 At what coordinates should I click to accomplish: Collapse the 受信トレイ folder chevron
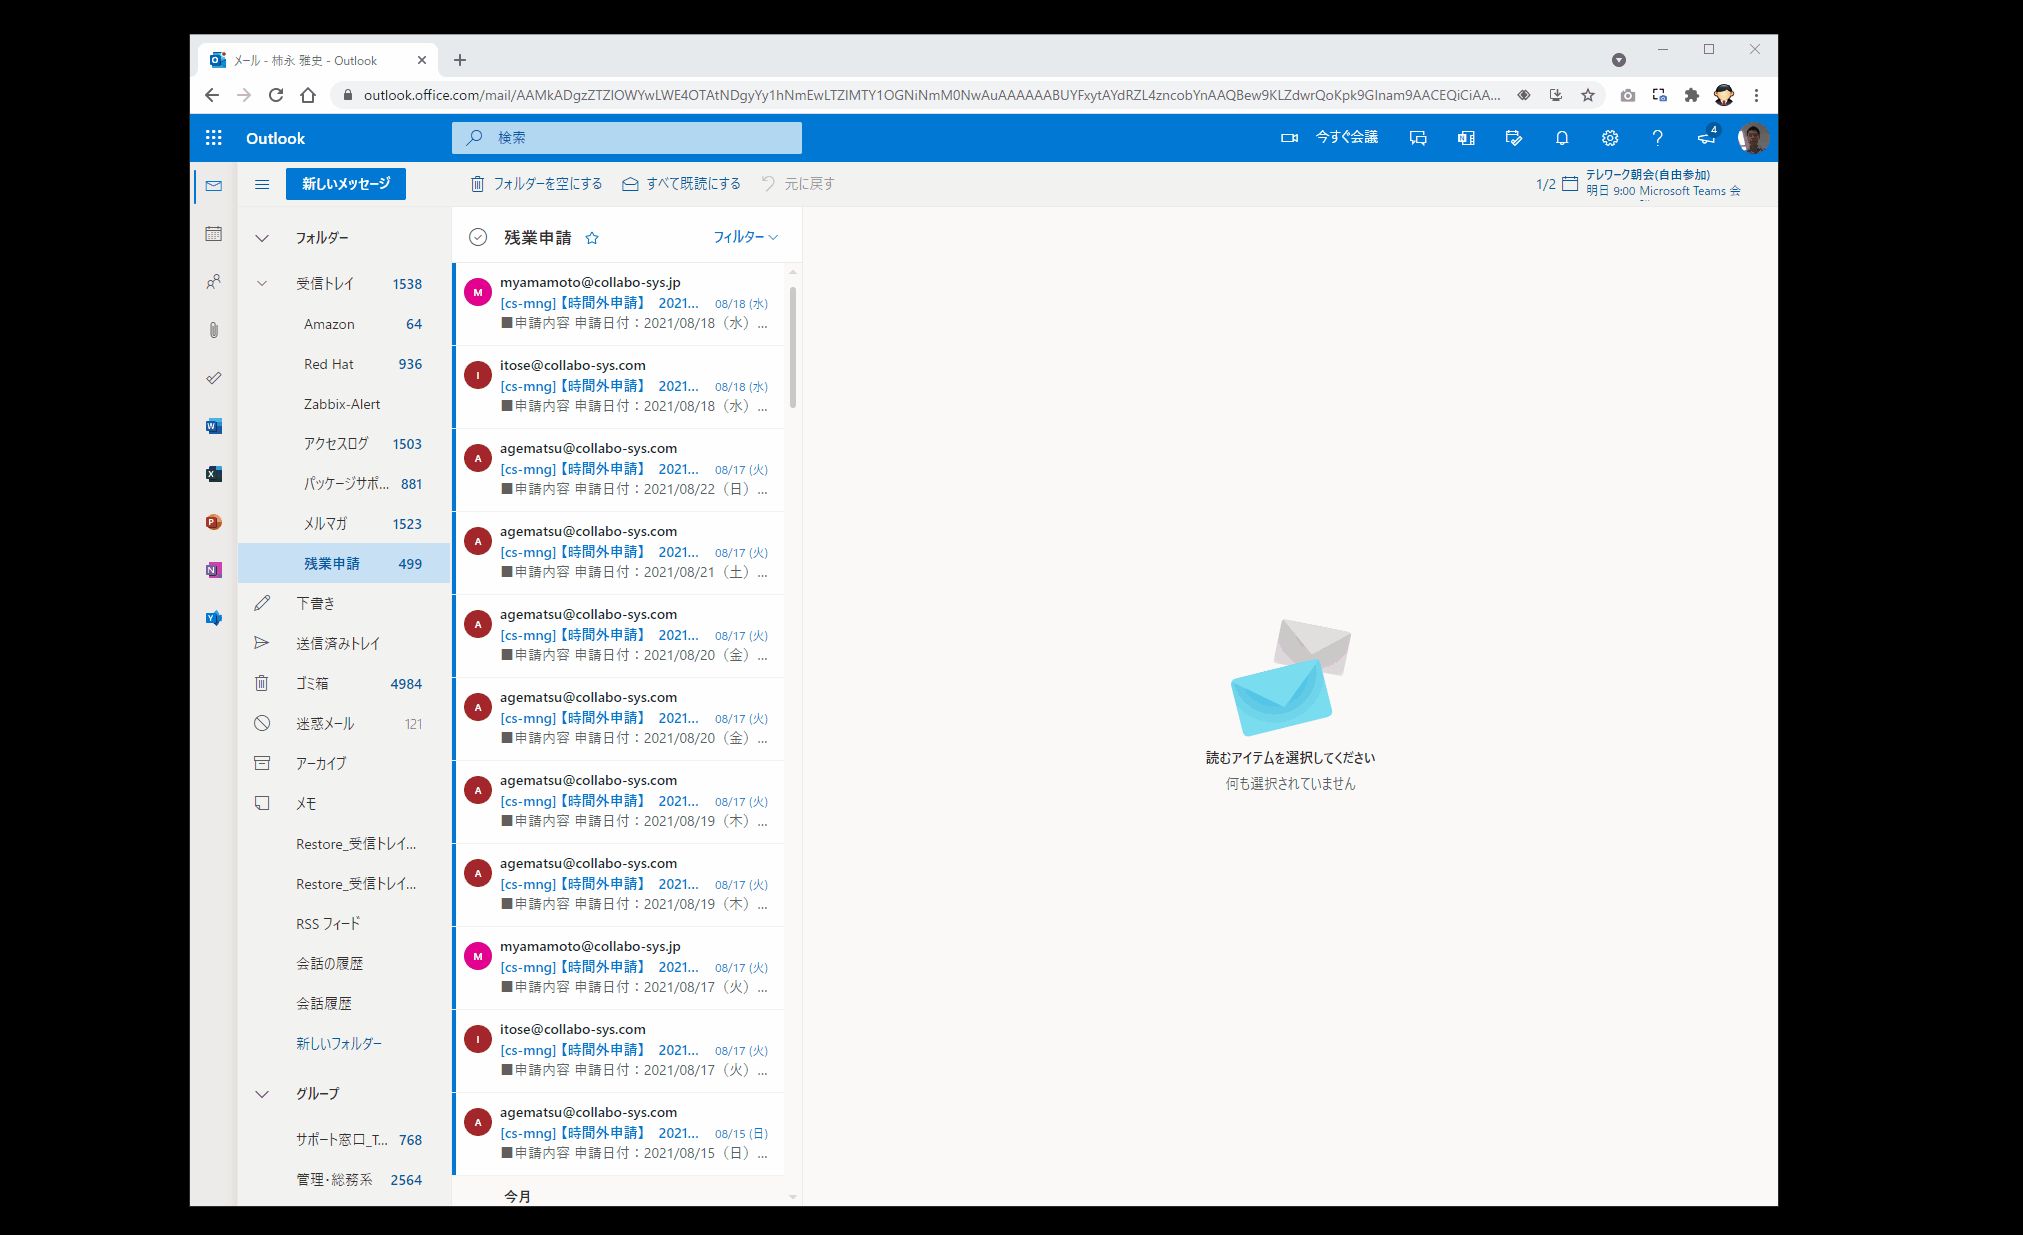click(x=262, y=284)
